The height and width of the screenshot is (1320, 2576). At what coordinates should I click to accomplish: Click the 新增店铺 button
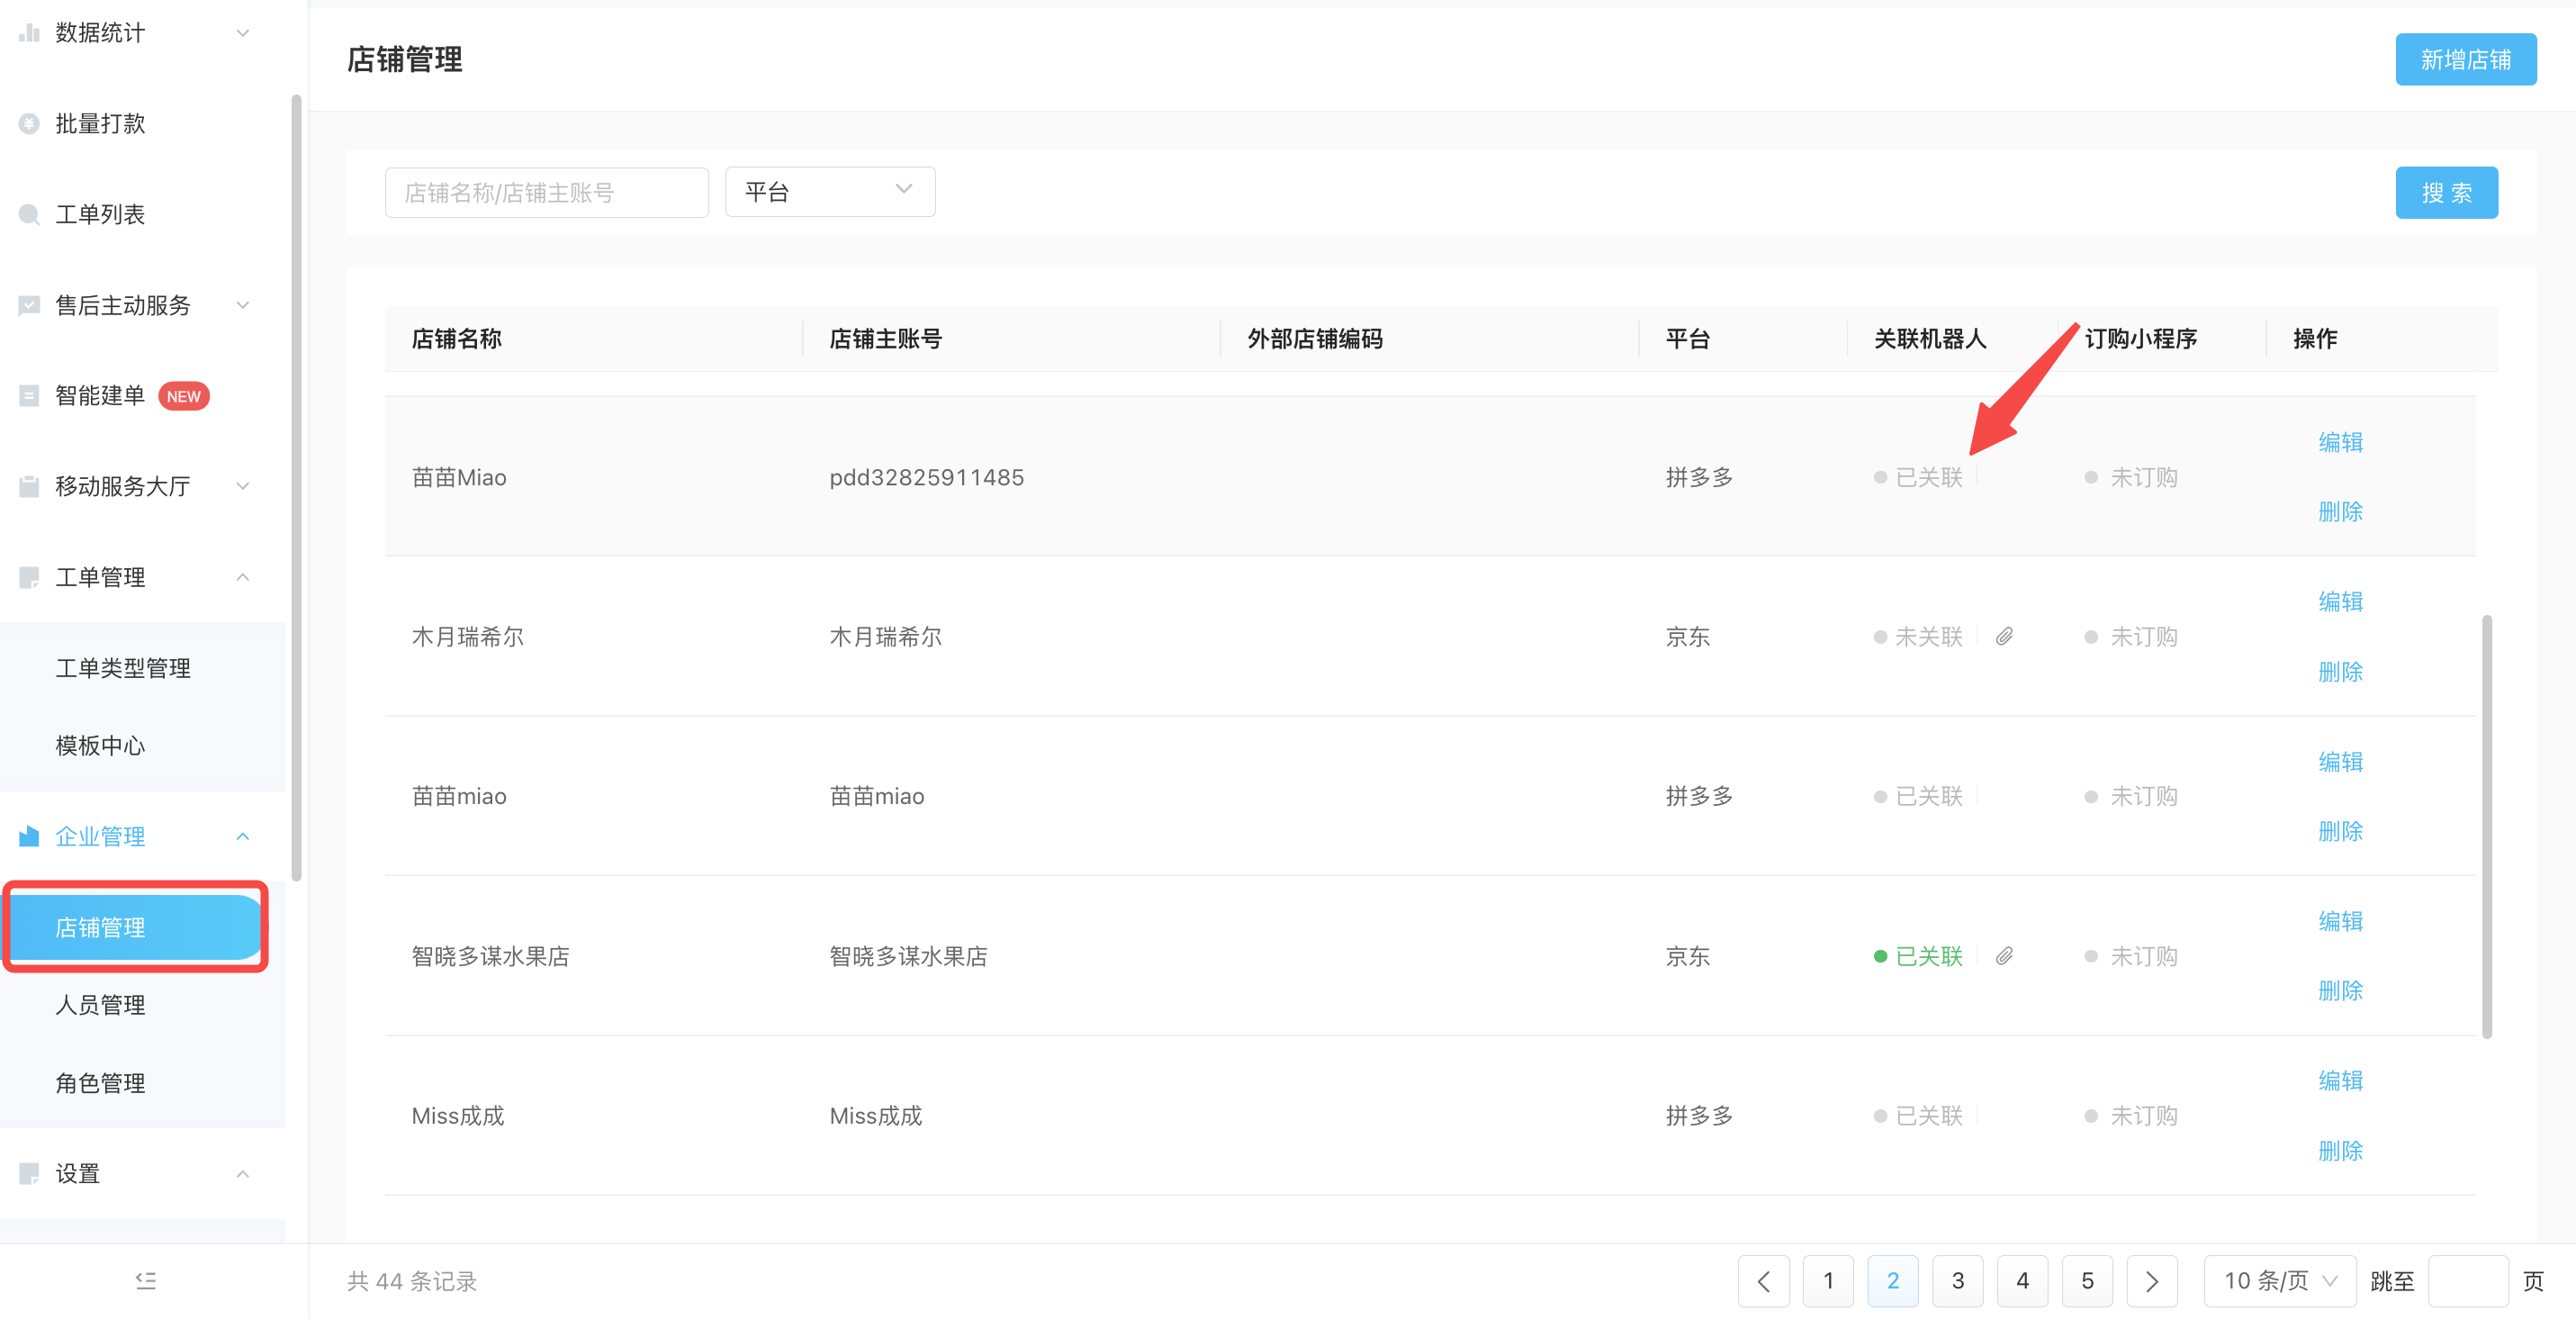tap(2466, 60)
